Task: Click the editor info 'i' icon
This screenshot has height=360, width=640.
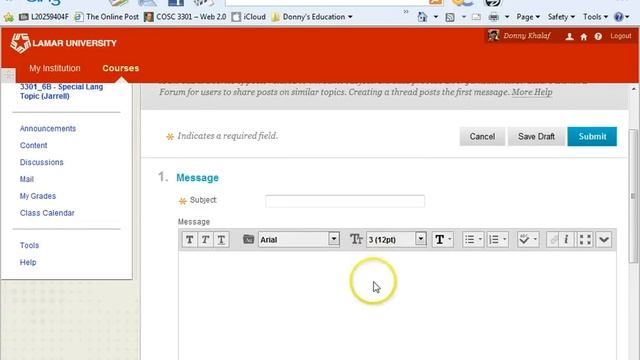Action: [x=566, y=240]
